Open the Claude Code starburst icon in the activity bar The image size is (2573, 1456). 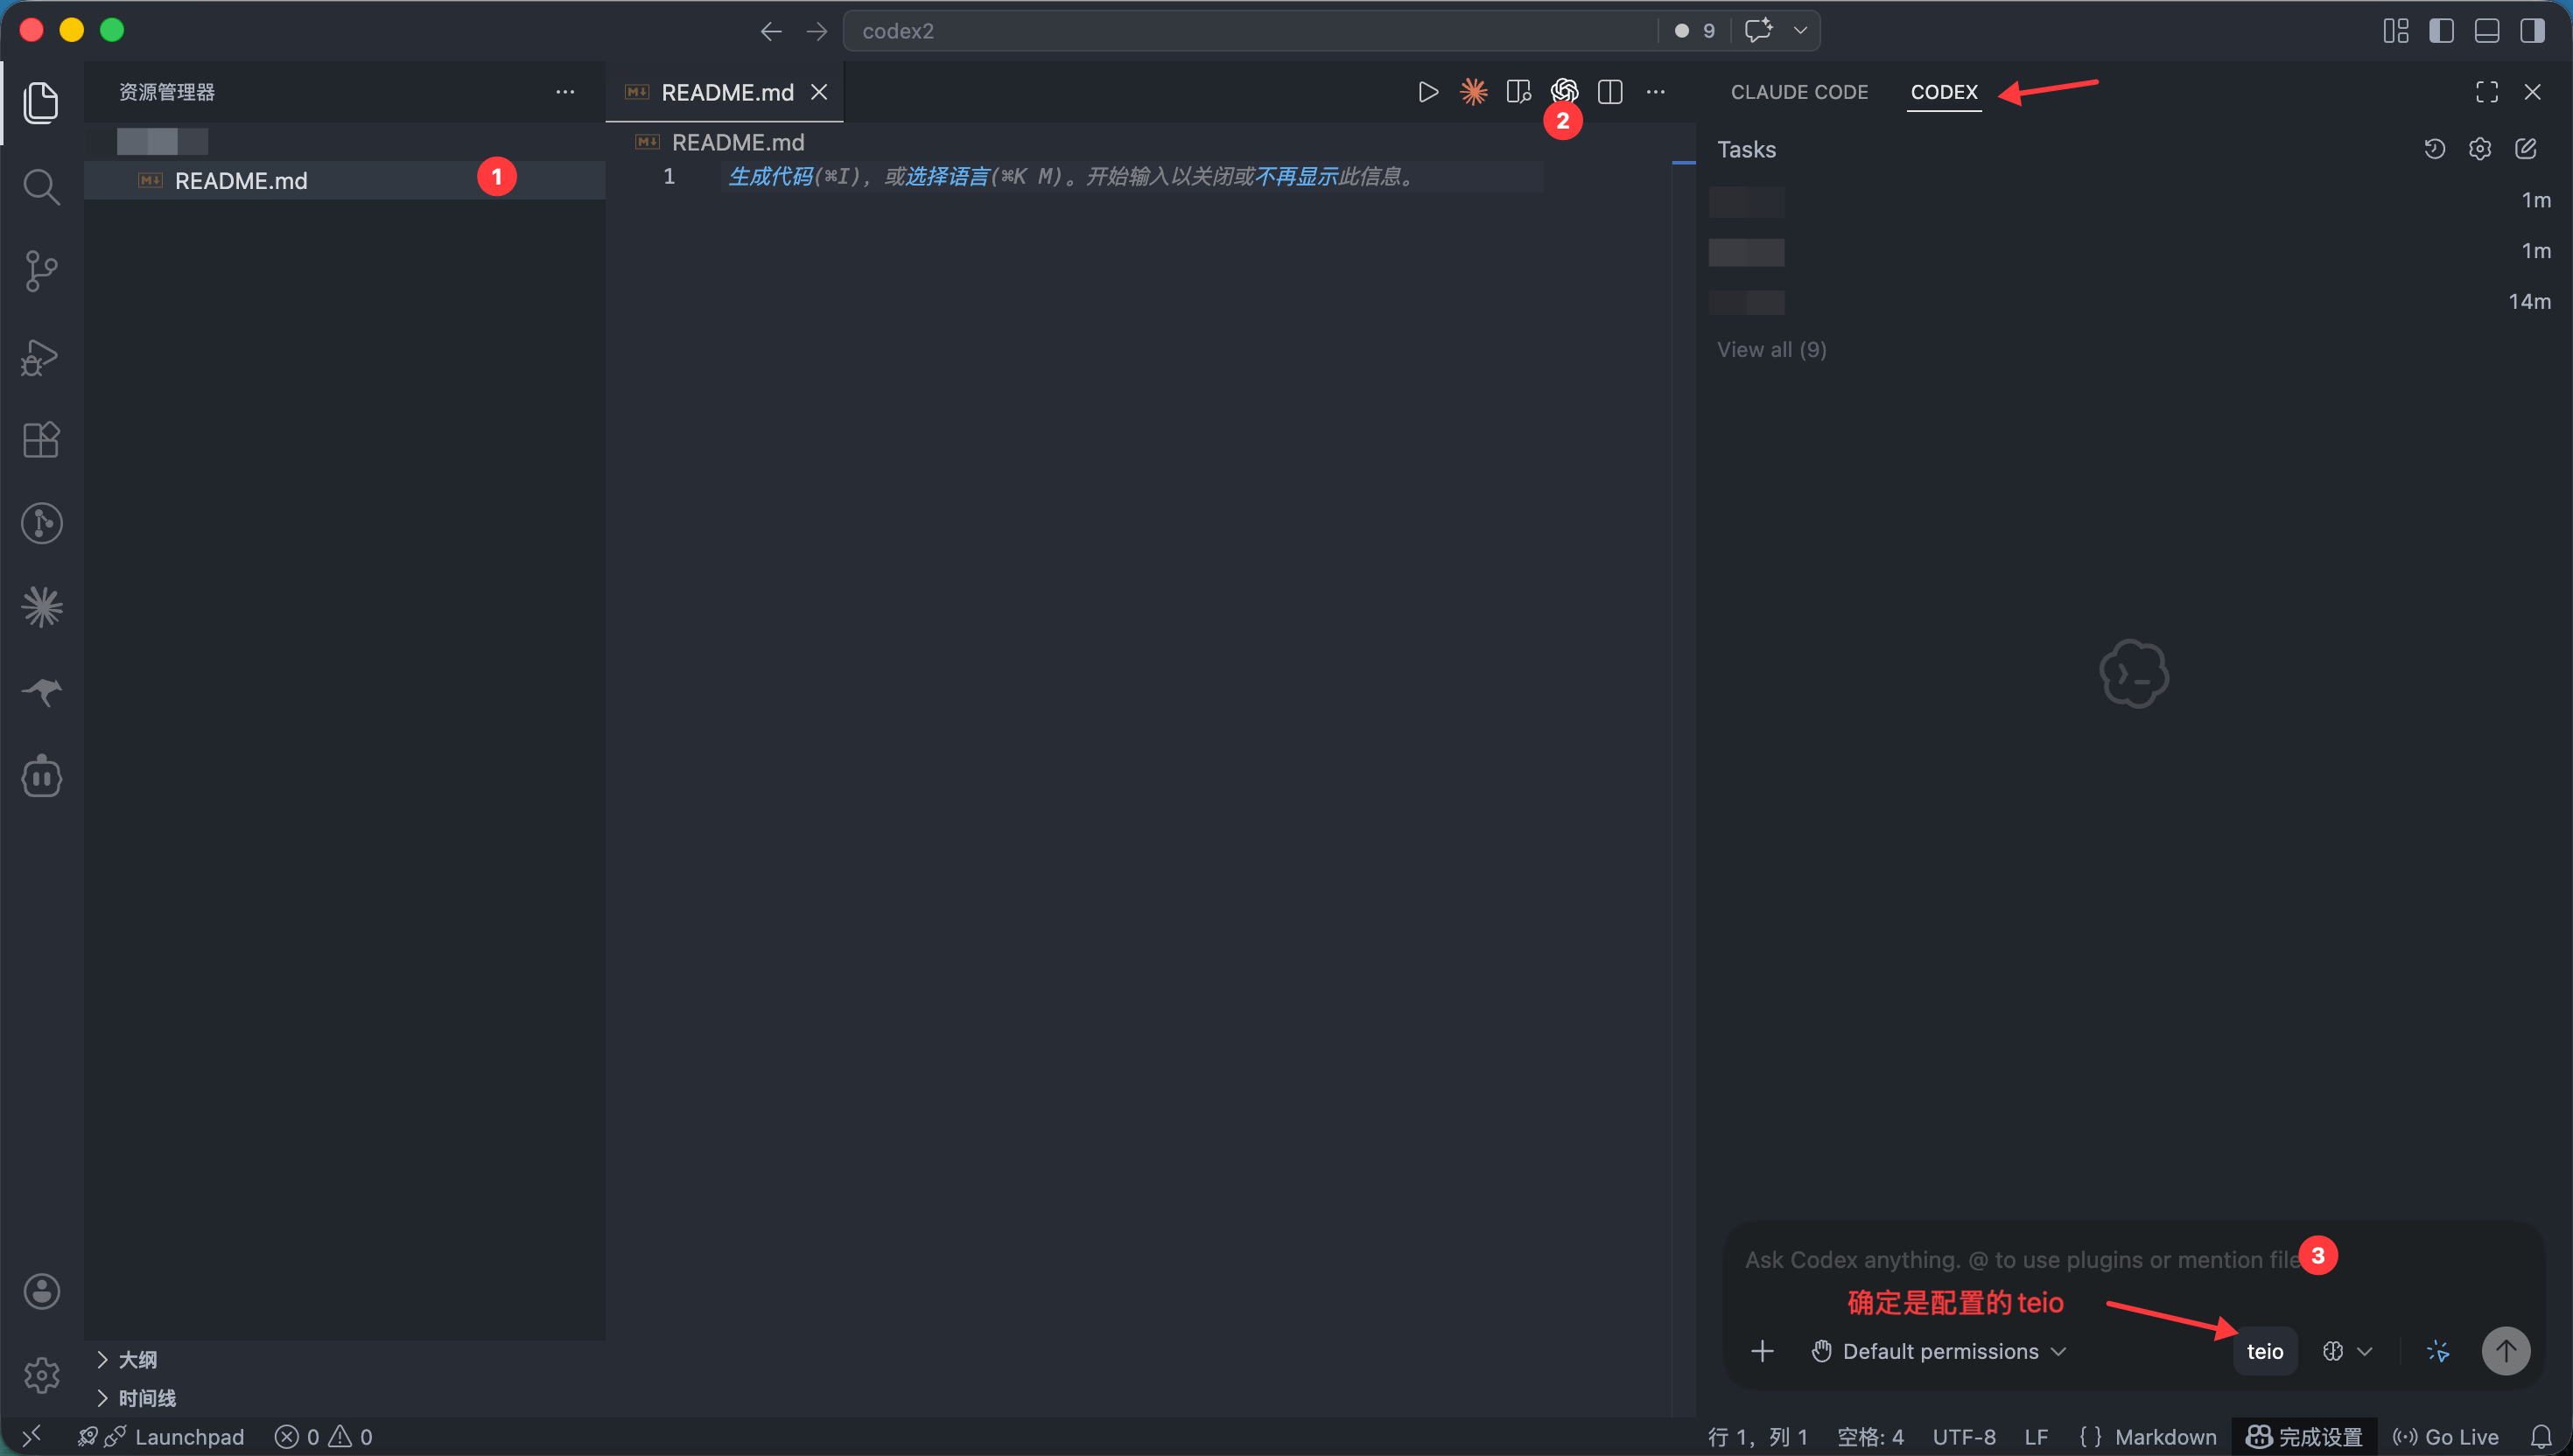41,606
